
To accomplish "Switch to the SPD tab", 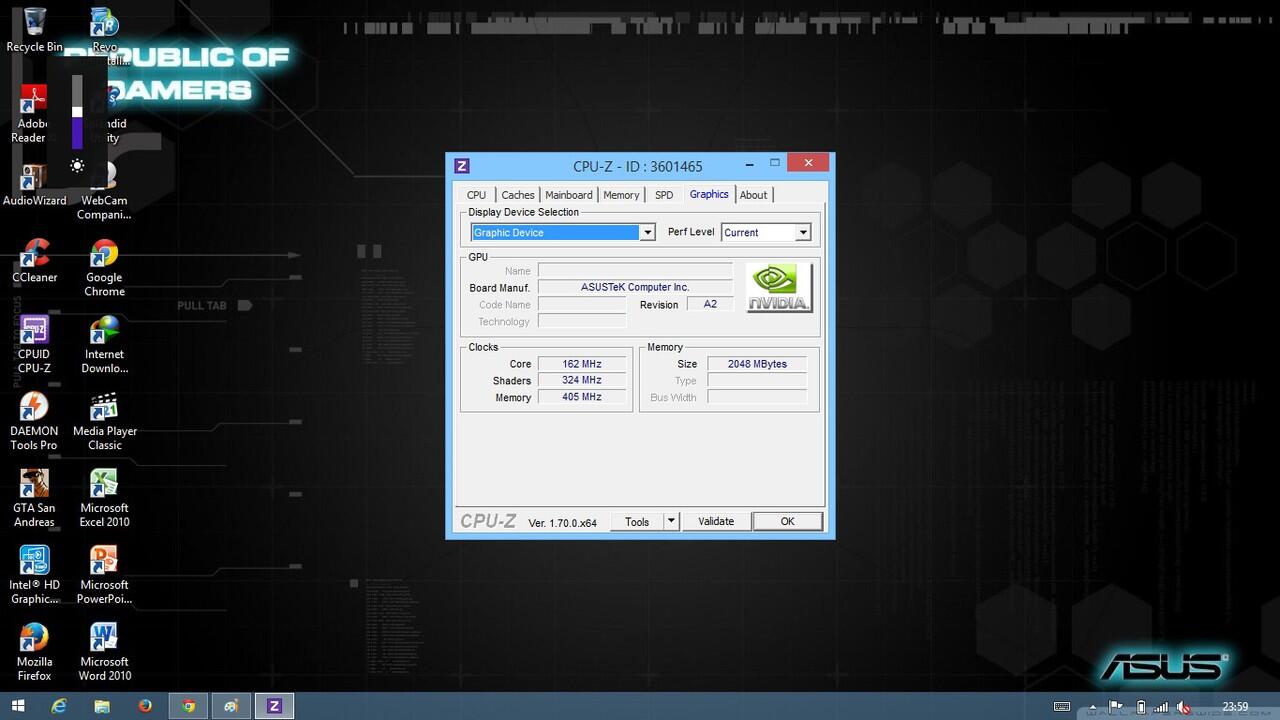I will [664, 195].
